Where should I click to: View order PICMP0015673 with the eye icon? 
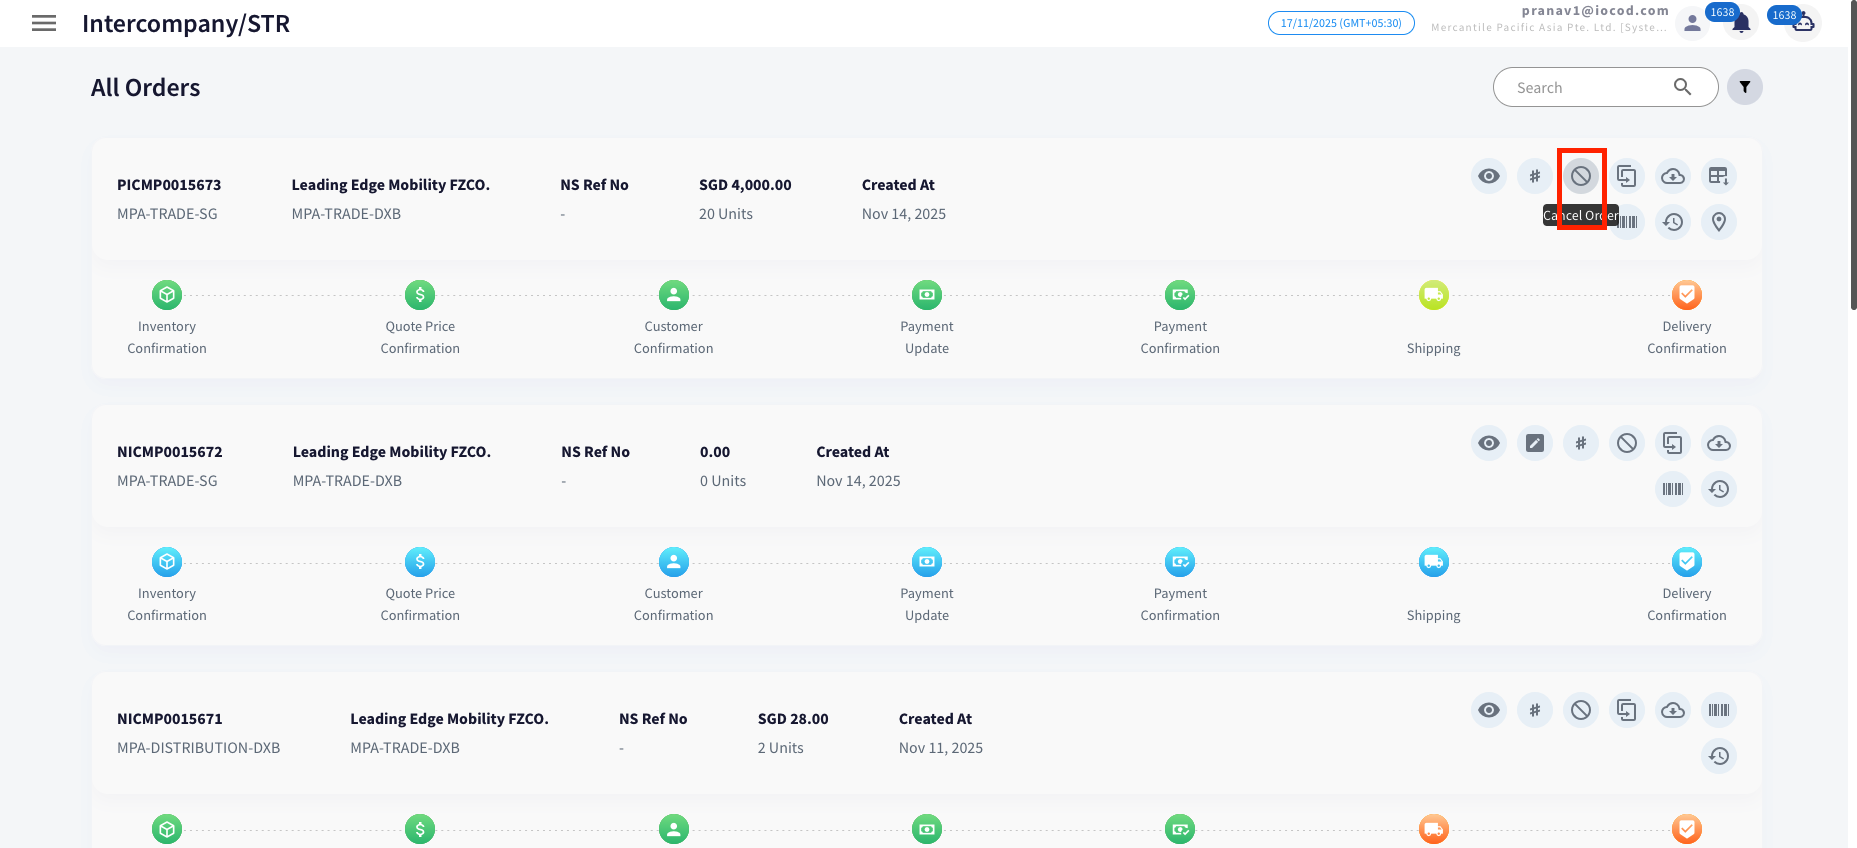pyautogui.click(x=1488, y=177)
